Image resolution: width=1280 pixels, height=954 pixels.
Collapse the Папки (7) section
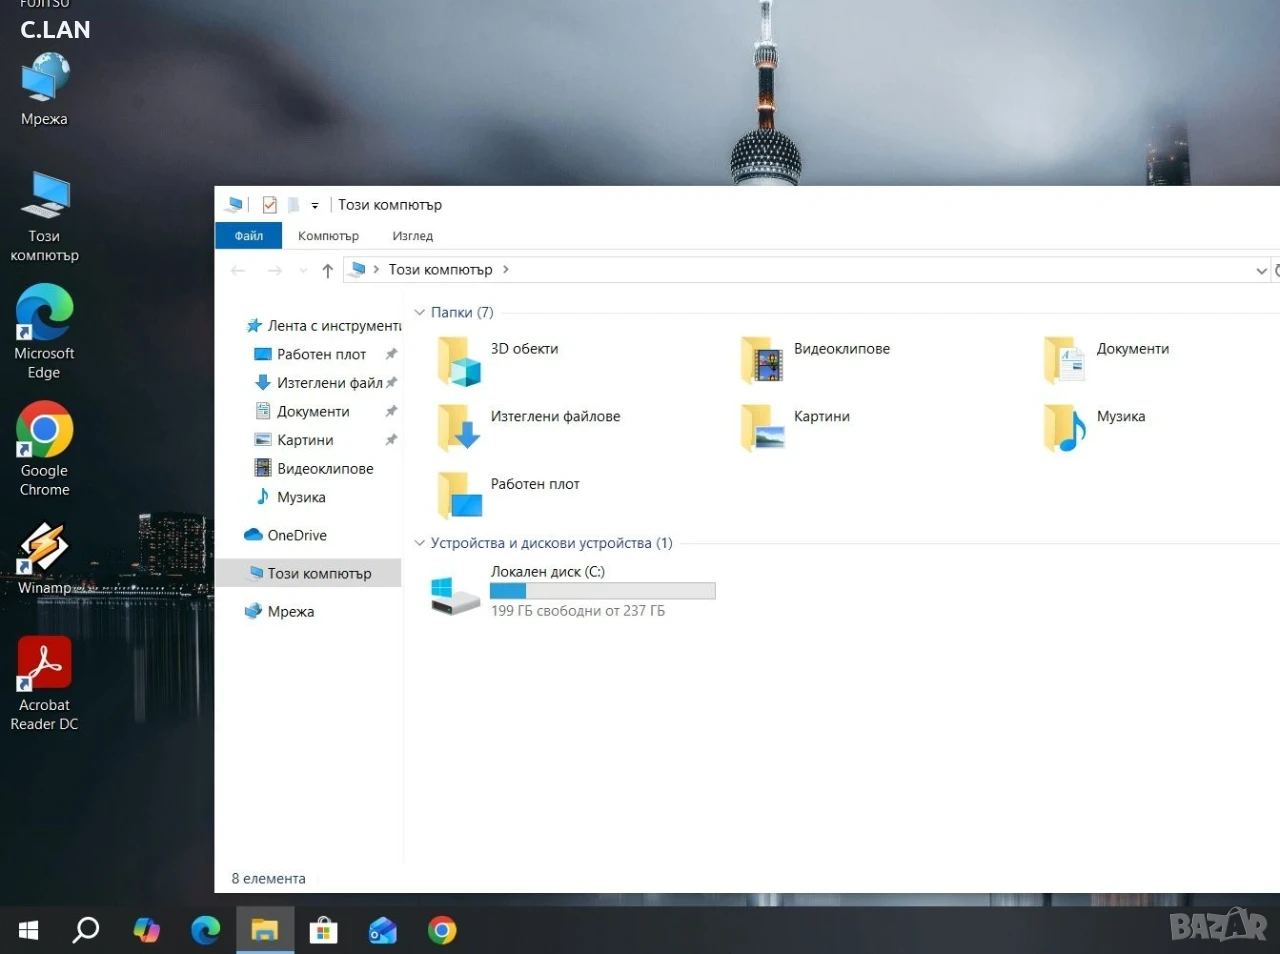[420, 313]
